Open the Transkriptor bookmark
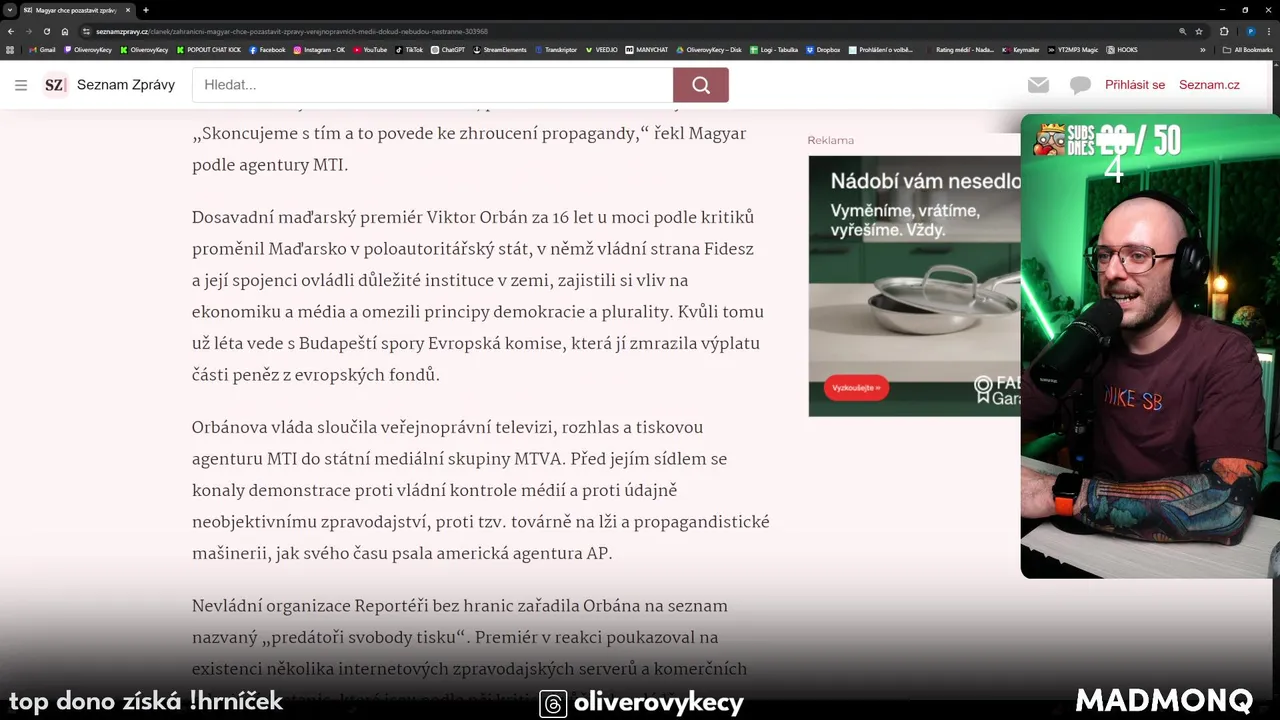 coord(555,49)
